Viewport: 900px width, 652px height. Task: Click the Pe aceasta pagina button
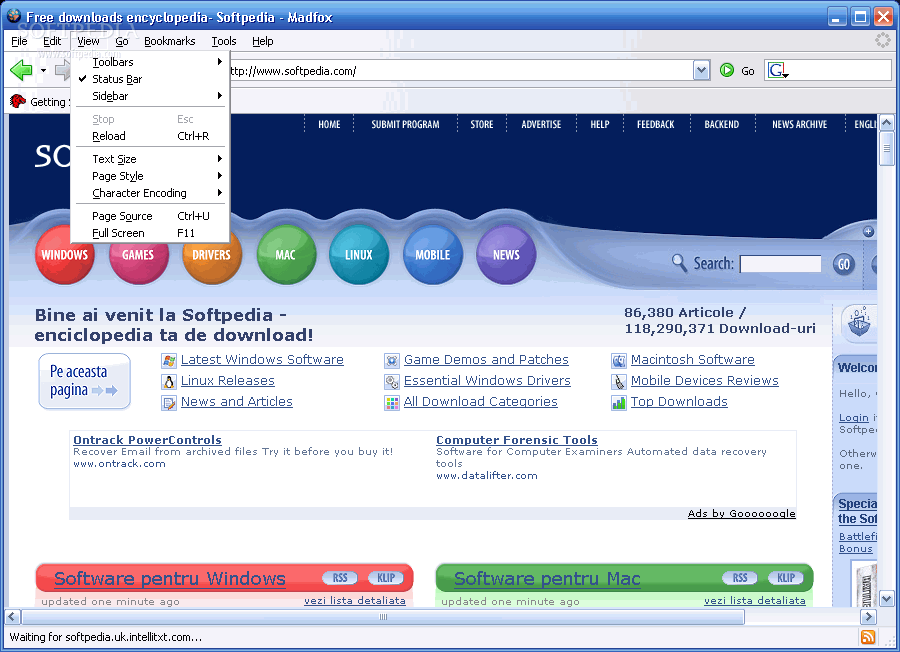tap(84, 382)
